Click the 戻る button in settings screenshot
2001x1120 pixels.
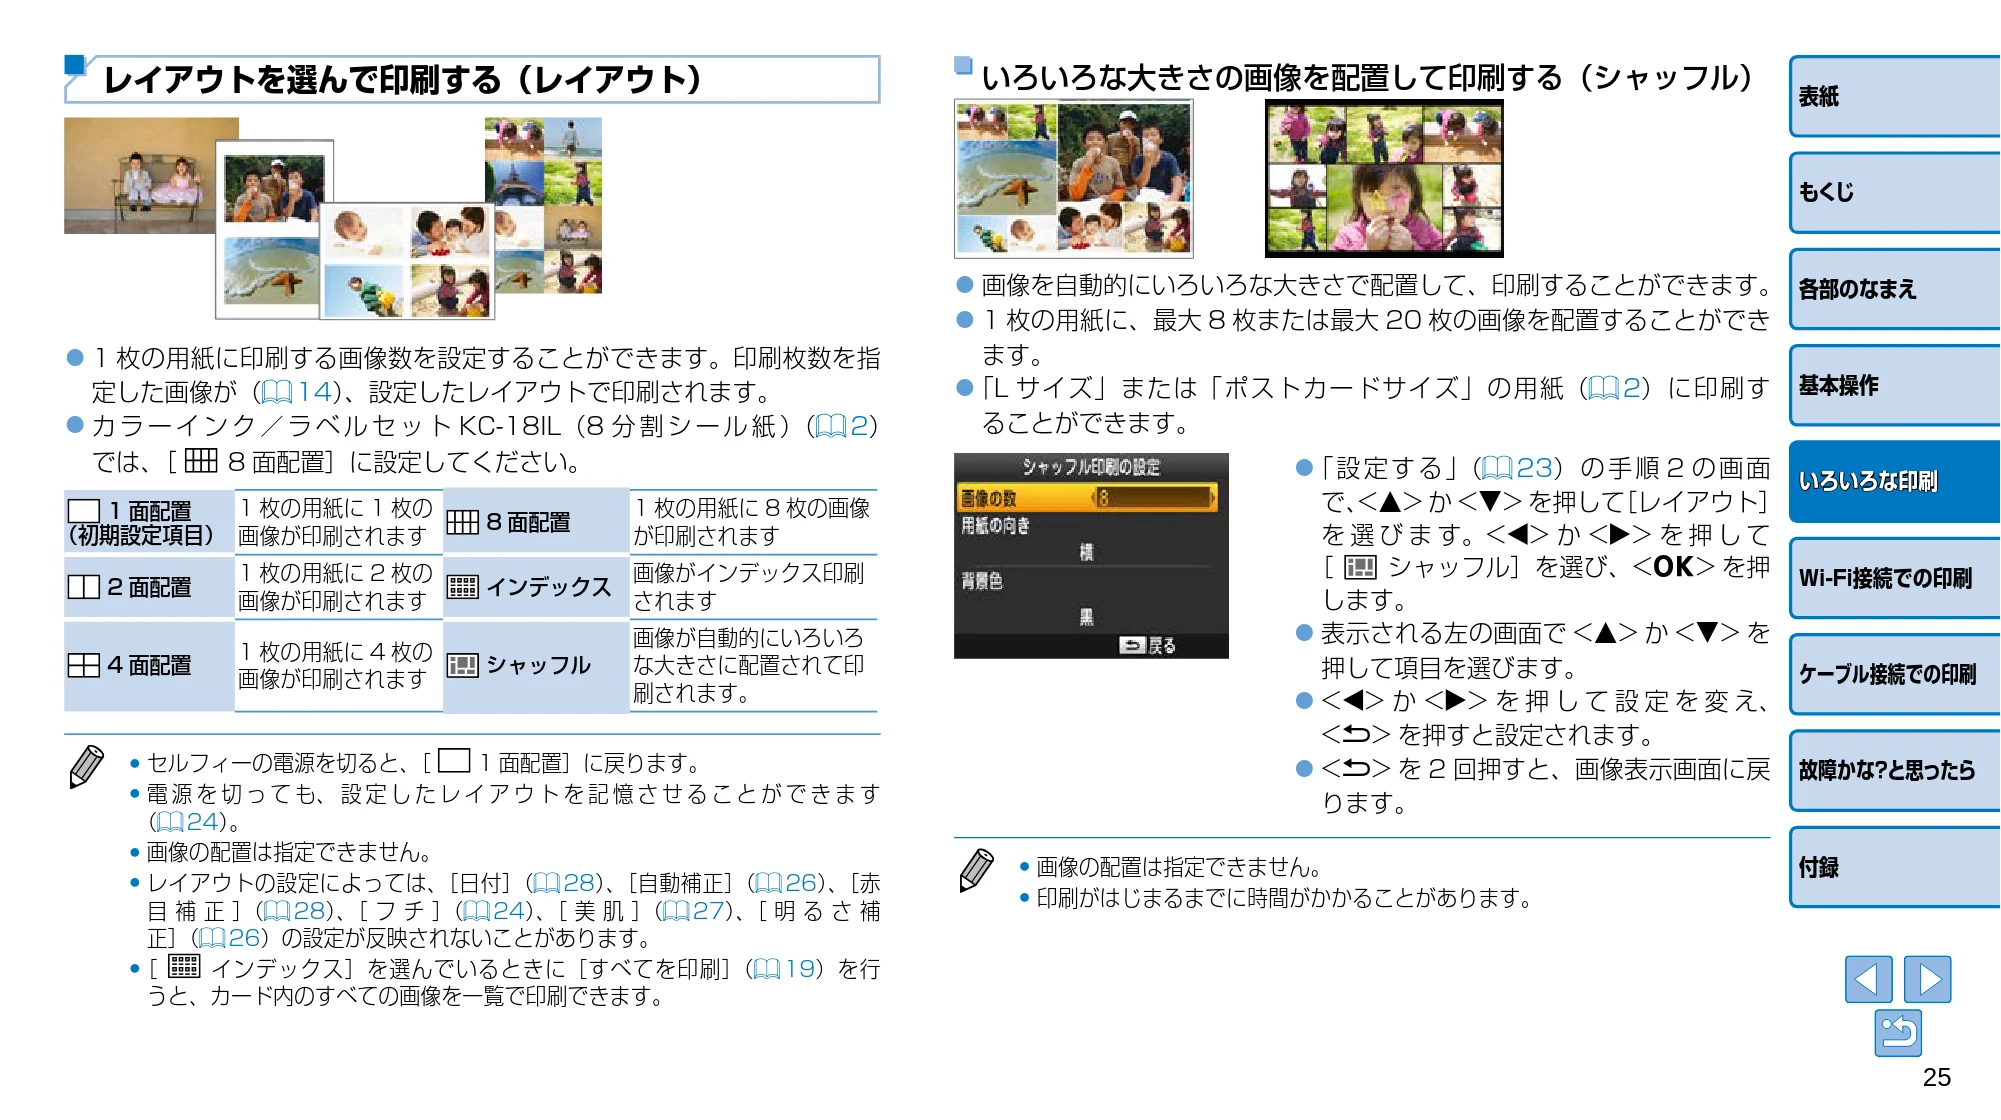point(1147,645)
